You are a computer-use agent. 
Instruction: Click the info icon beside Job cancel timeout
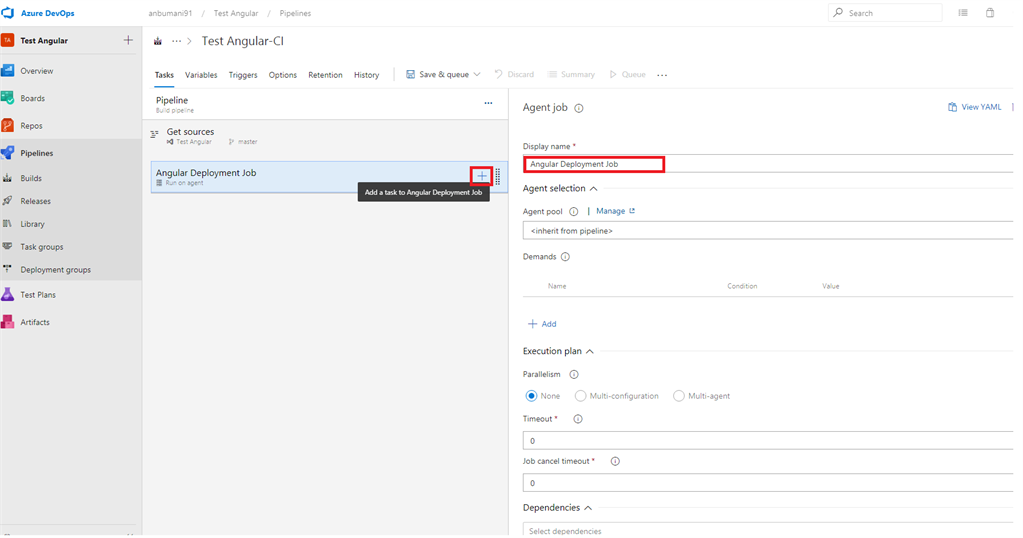tap(615, 461)
